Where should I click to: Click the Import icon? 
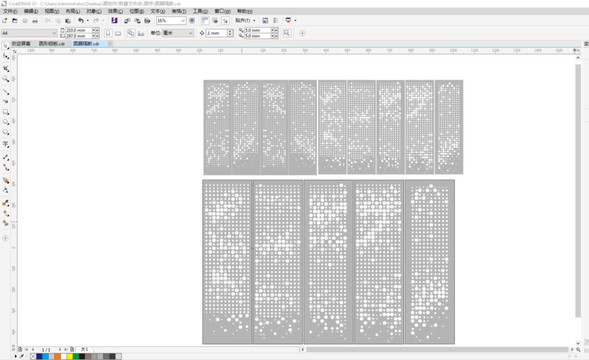(127, 21)
